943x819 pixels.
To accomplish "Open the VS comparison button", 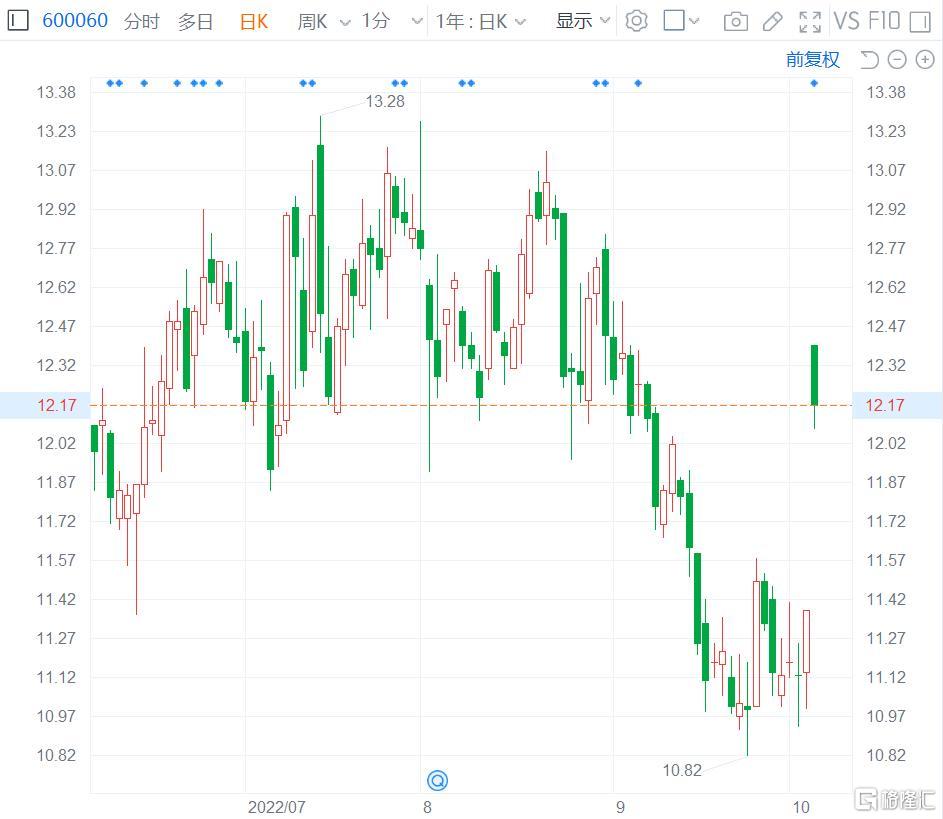I will tap(847, 21).
